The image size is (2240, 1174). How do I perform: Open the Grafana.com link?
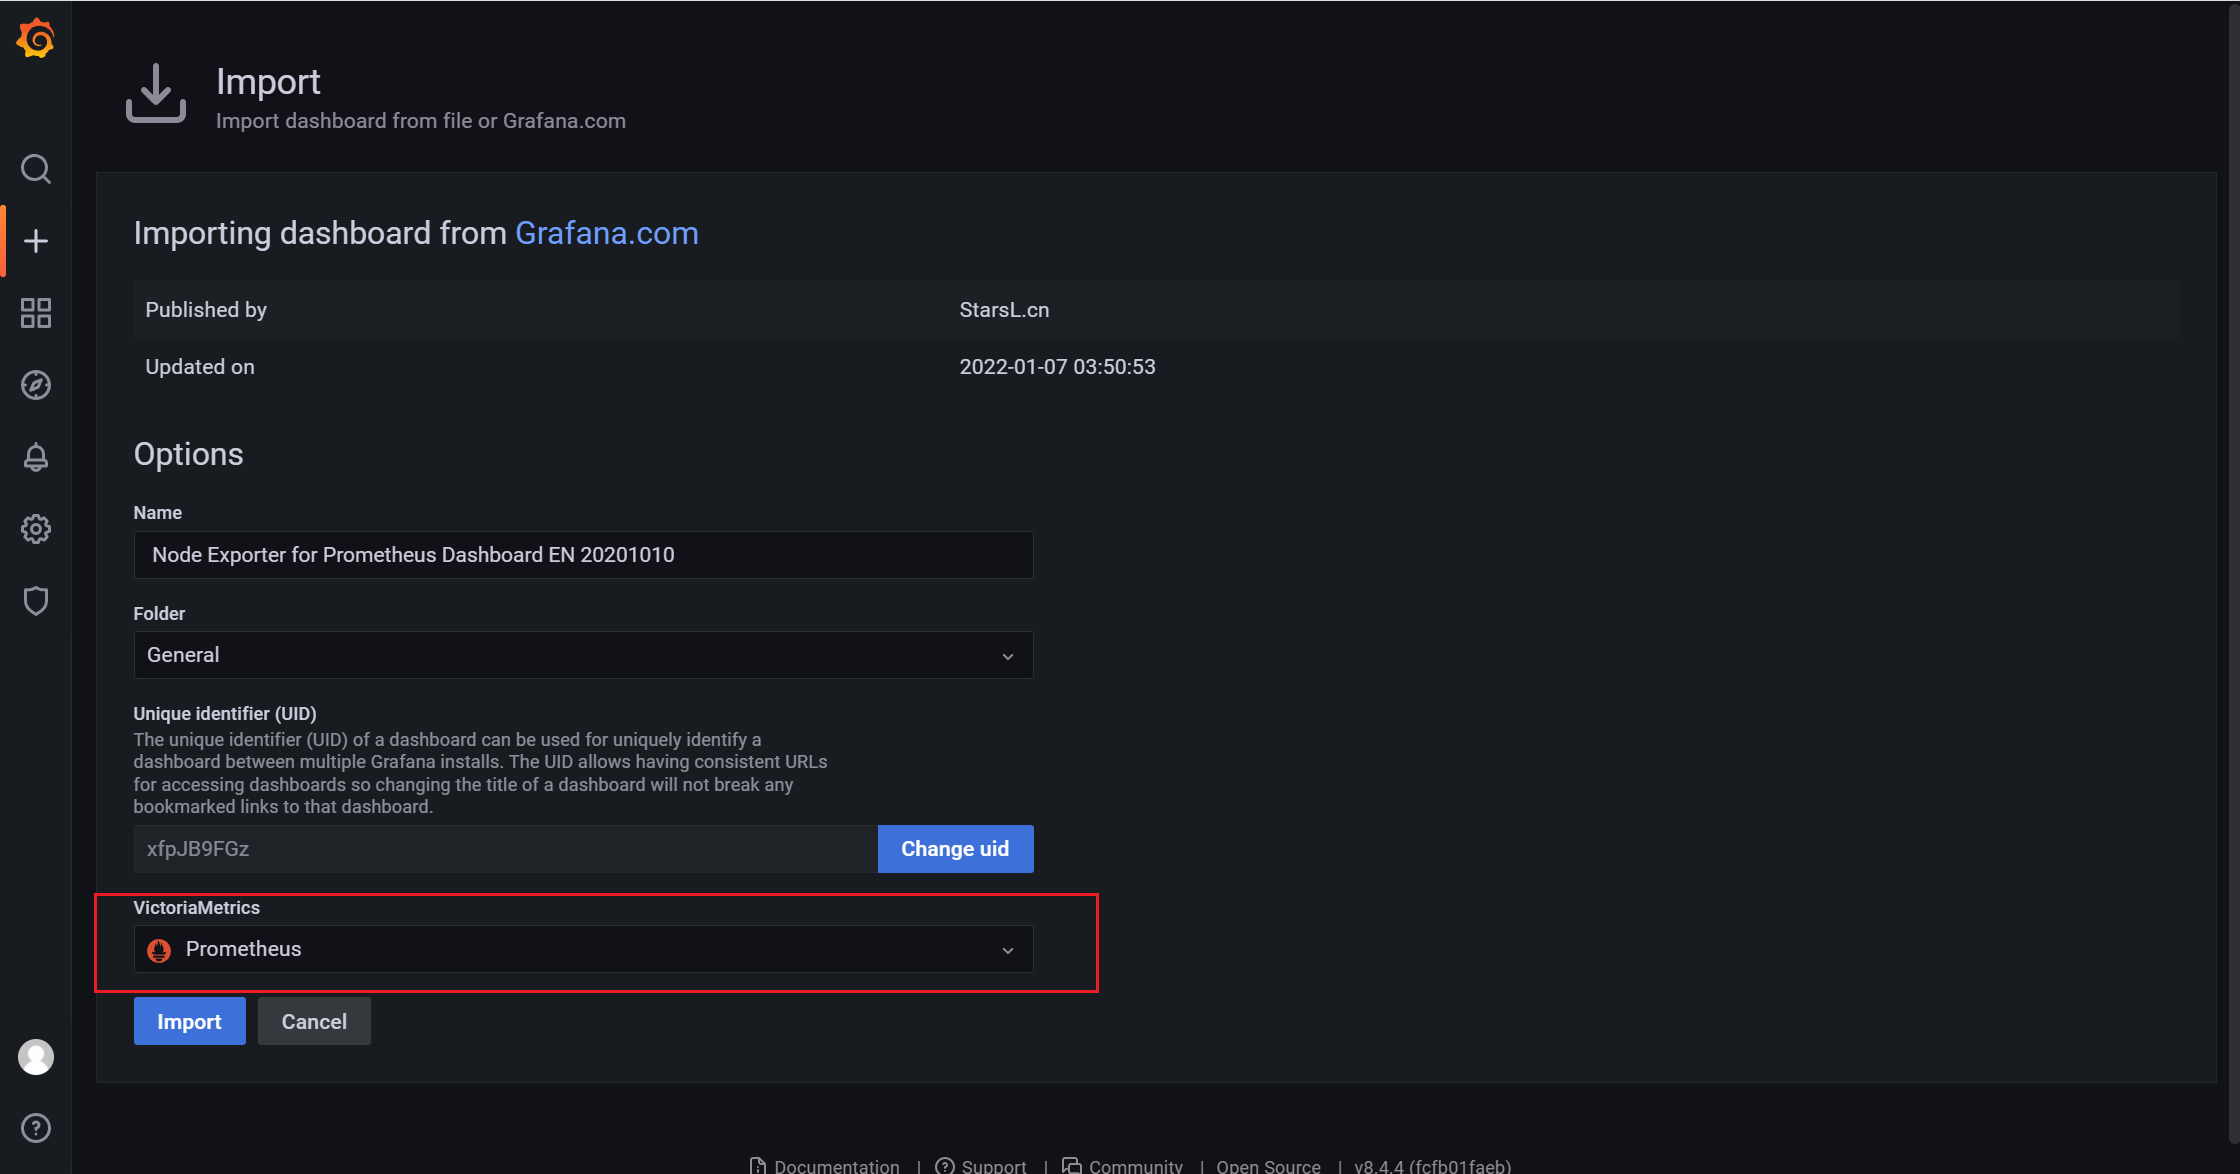pos(606,233)
